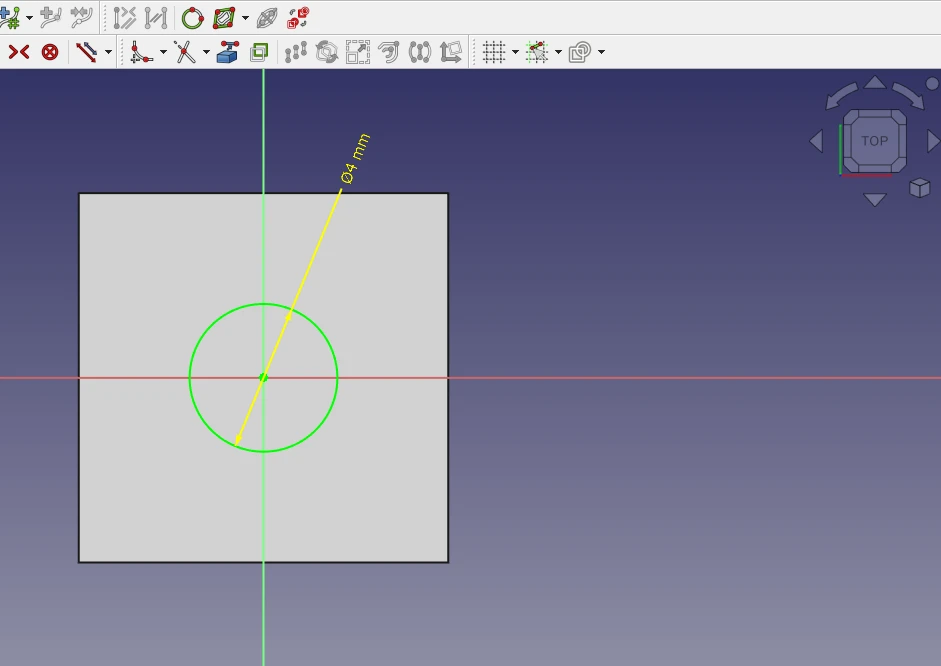Rotate view clockwise with the cube arrow
This screenshot has width=941, height=666.
tap(909, 95)
